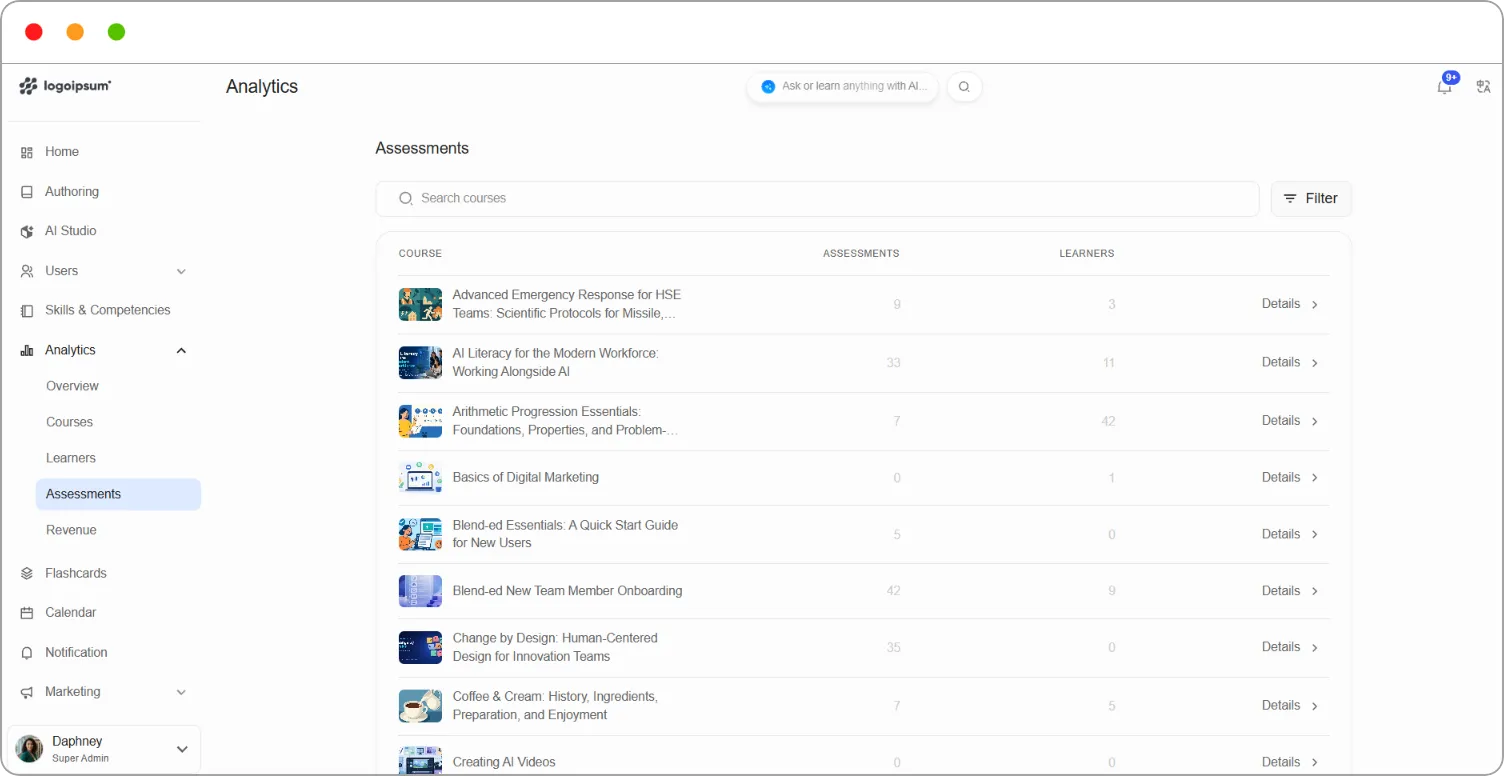The image size is (1504, 776).
Task: Click the Search courses input field
Action: [817, 199]
